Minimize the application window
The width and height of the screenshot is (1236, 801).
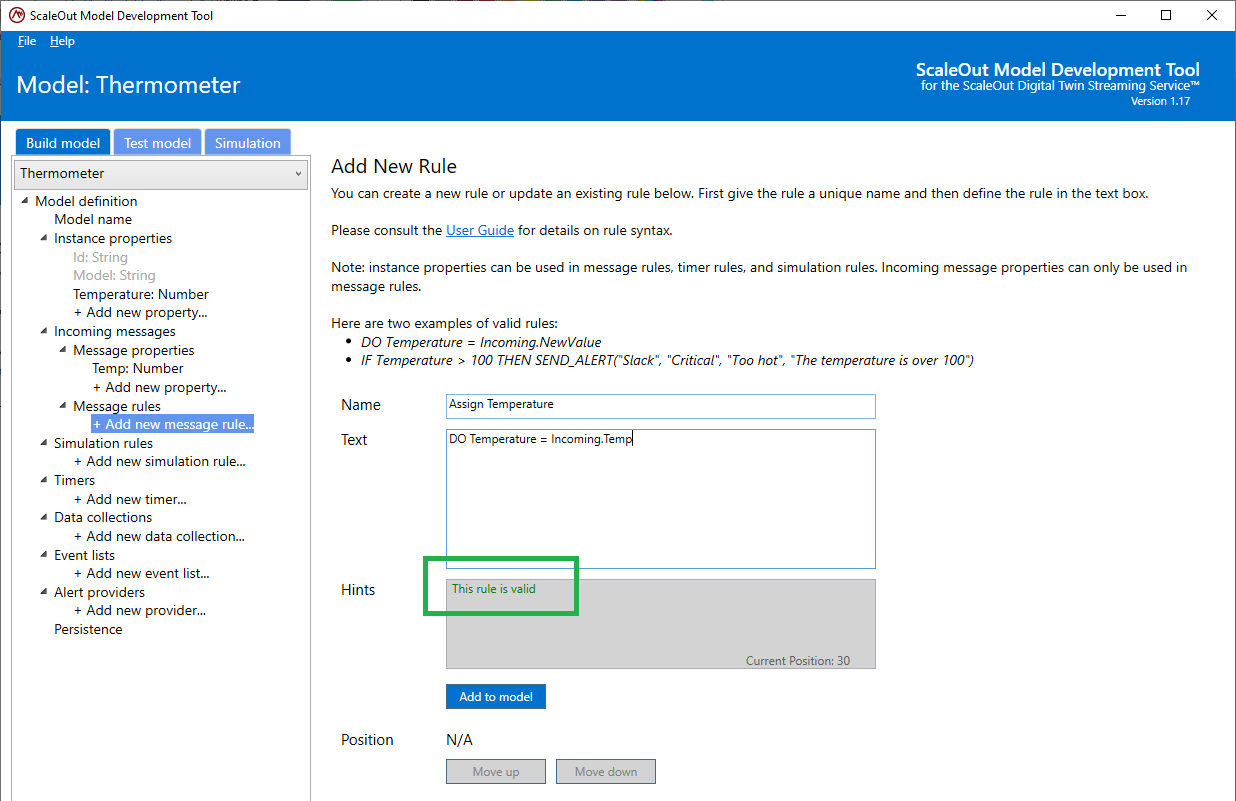1120,15
